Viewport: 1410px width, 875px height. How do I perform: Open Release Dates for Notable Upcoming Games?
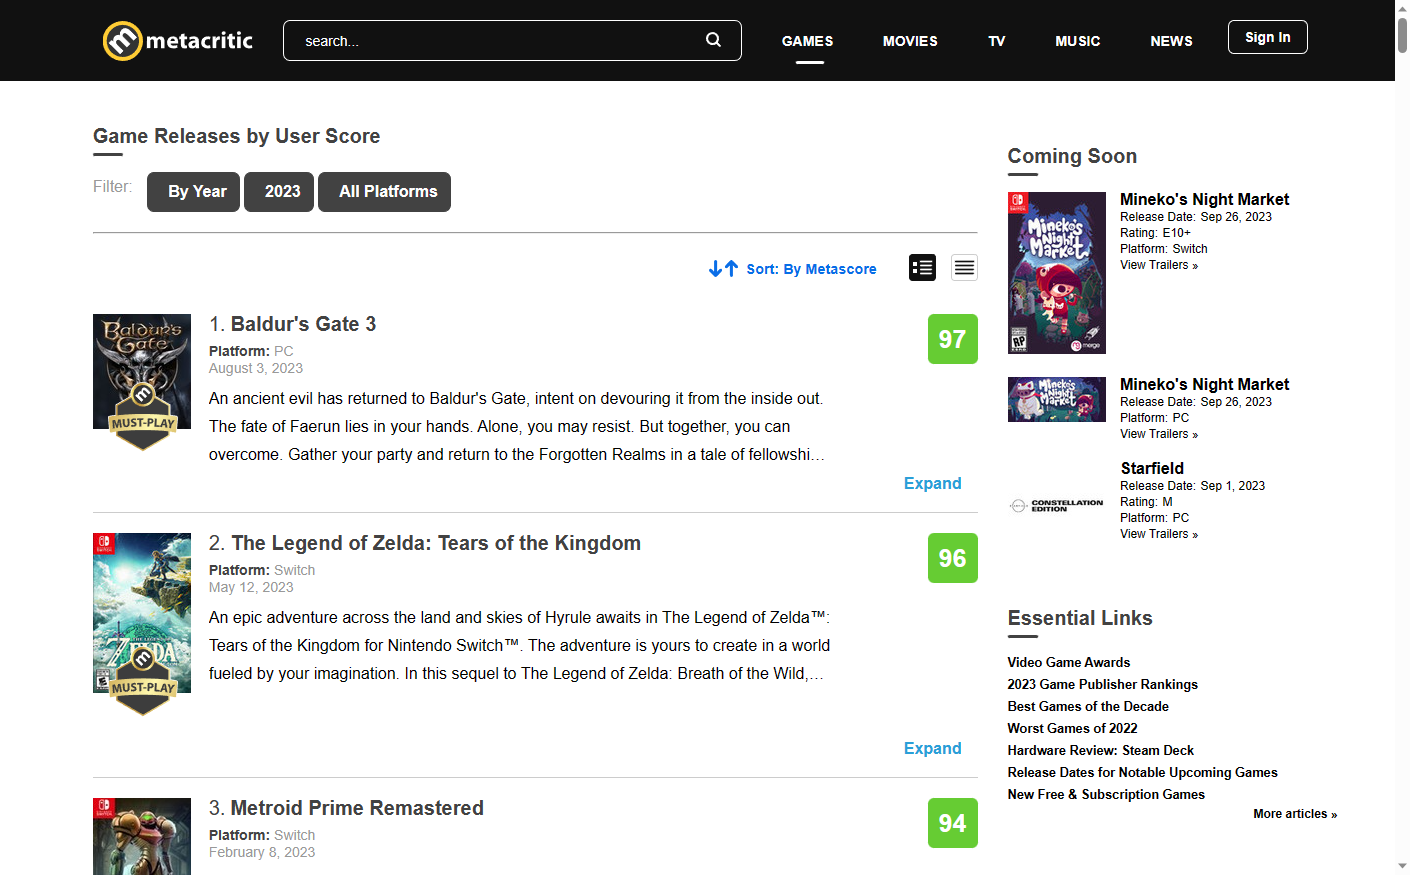[1142, 772]
